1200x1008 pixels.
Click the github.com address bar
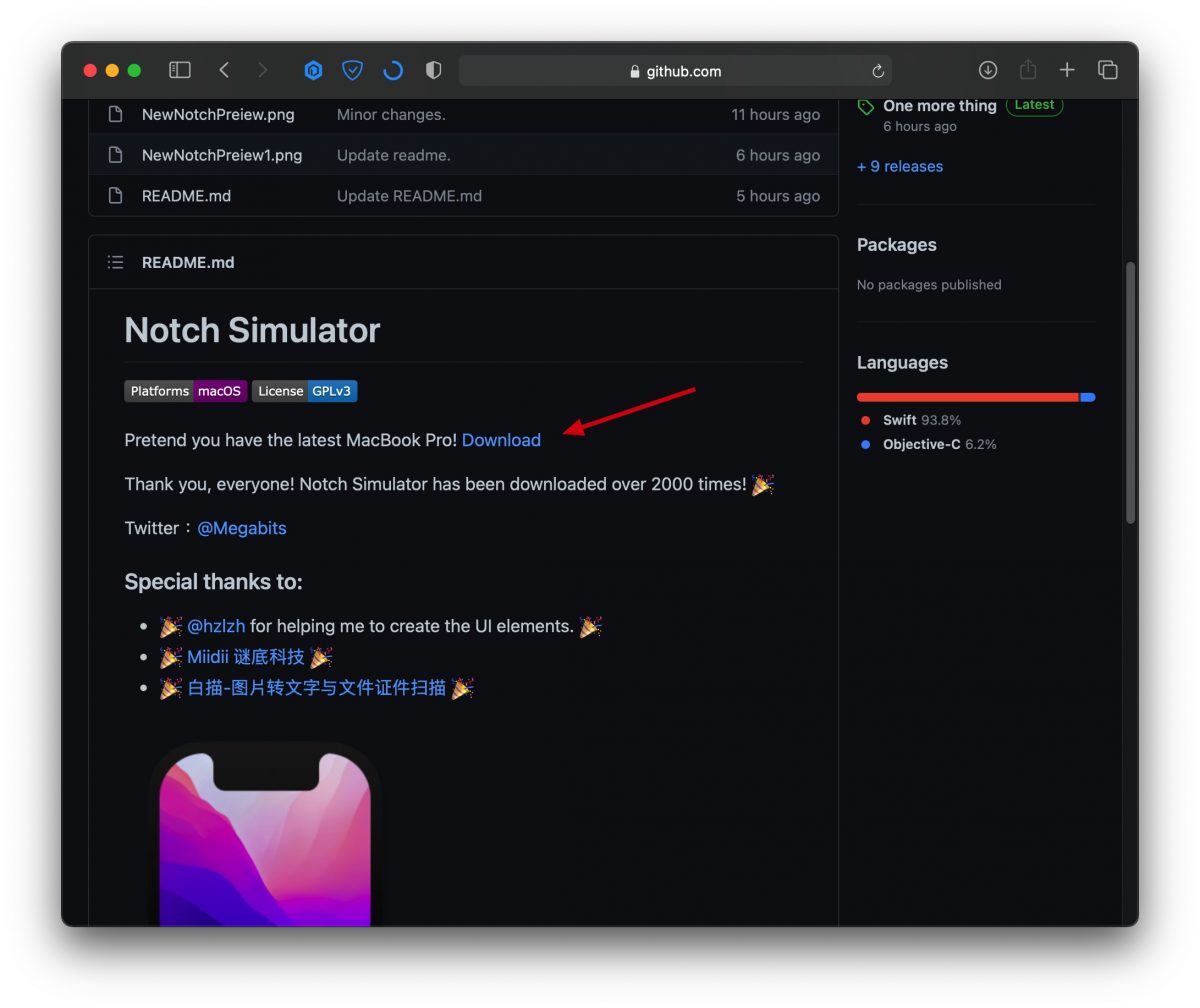[675, 71]
